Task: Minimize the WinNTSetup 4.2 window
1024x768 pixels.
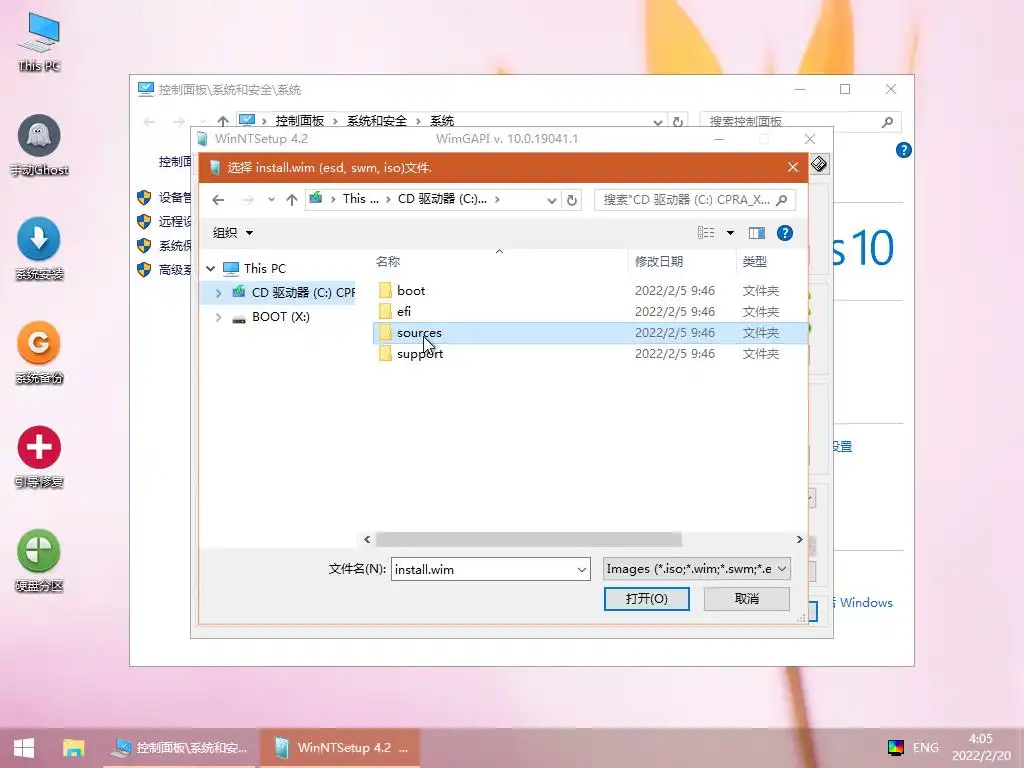Action: pyautogui.click(x=719, y=139)
